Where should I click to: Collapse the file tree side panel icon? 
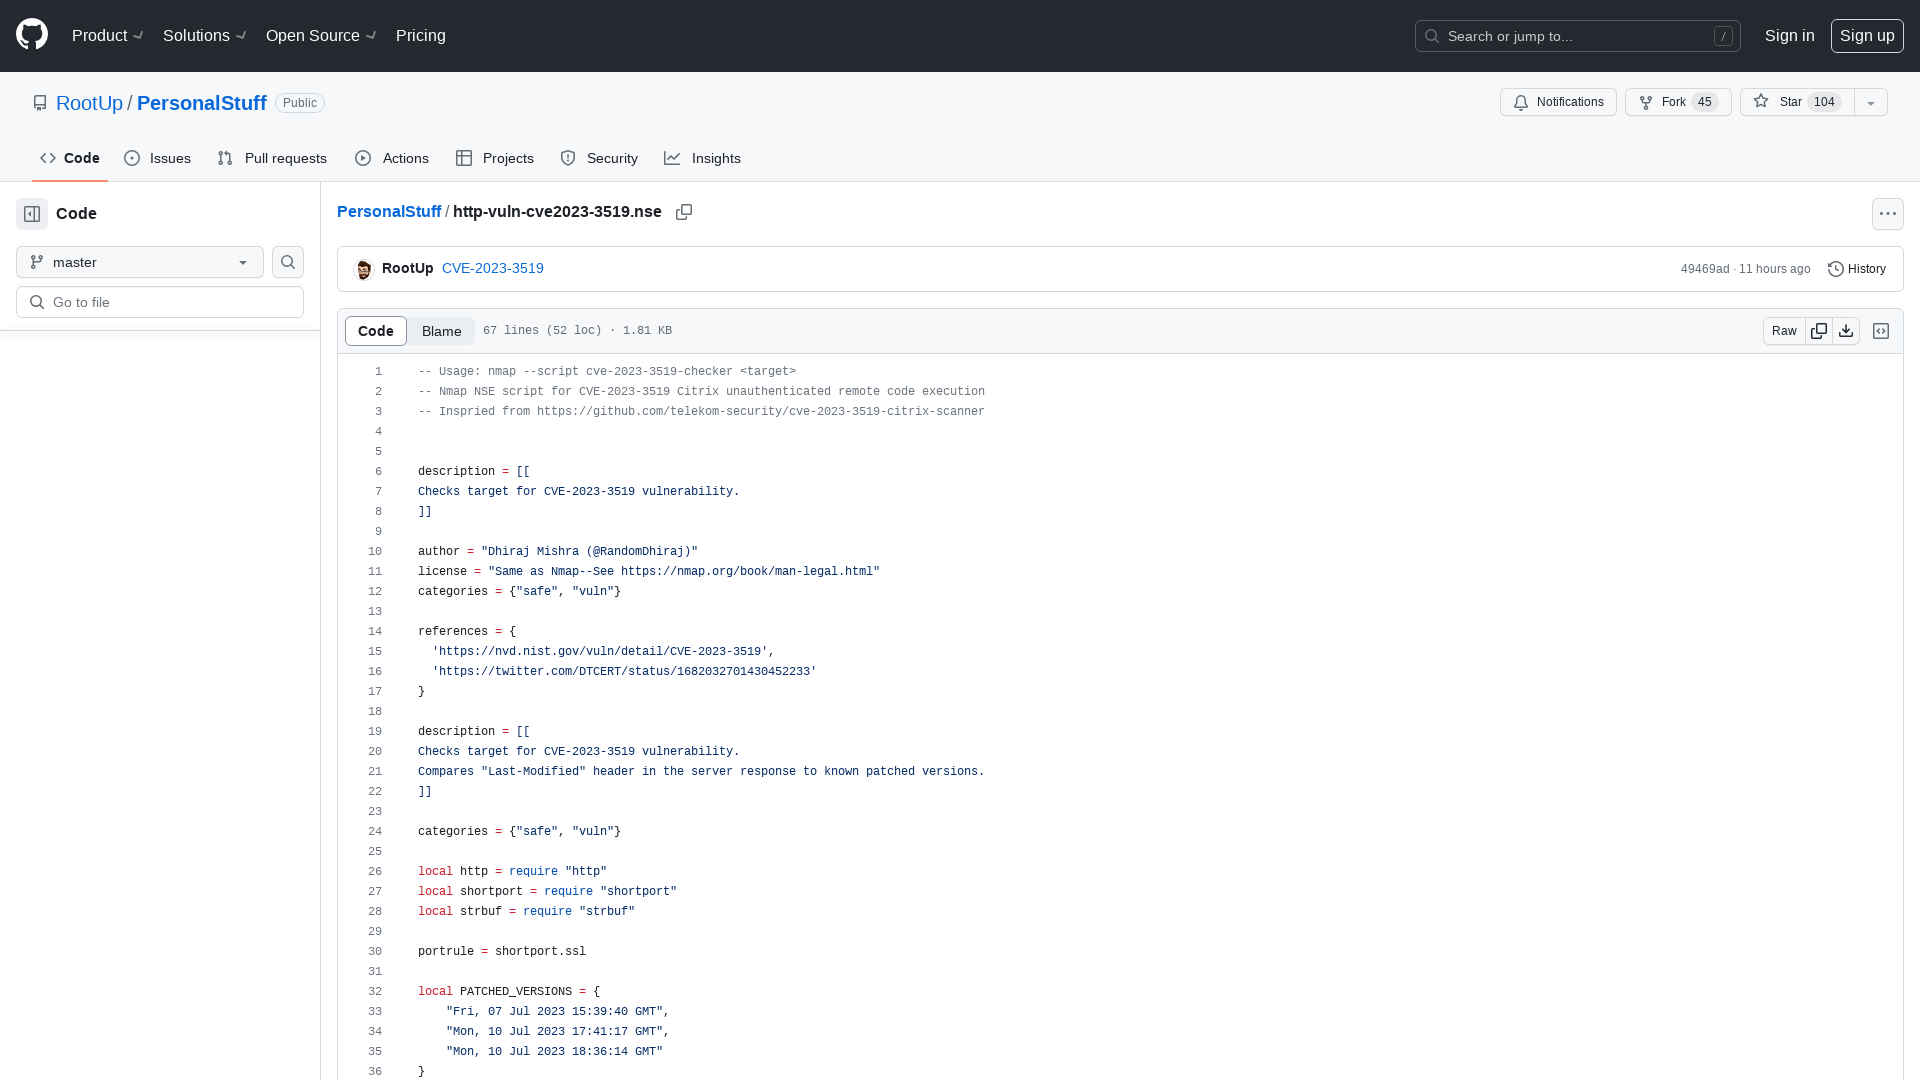tap(32, 214)
